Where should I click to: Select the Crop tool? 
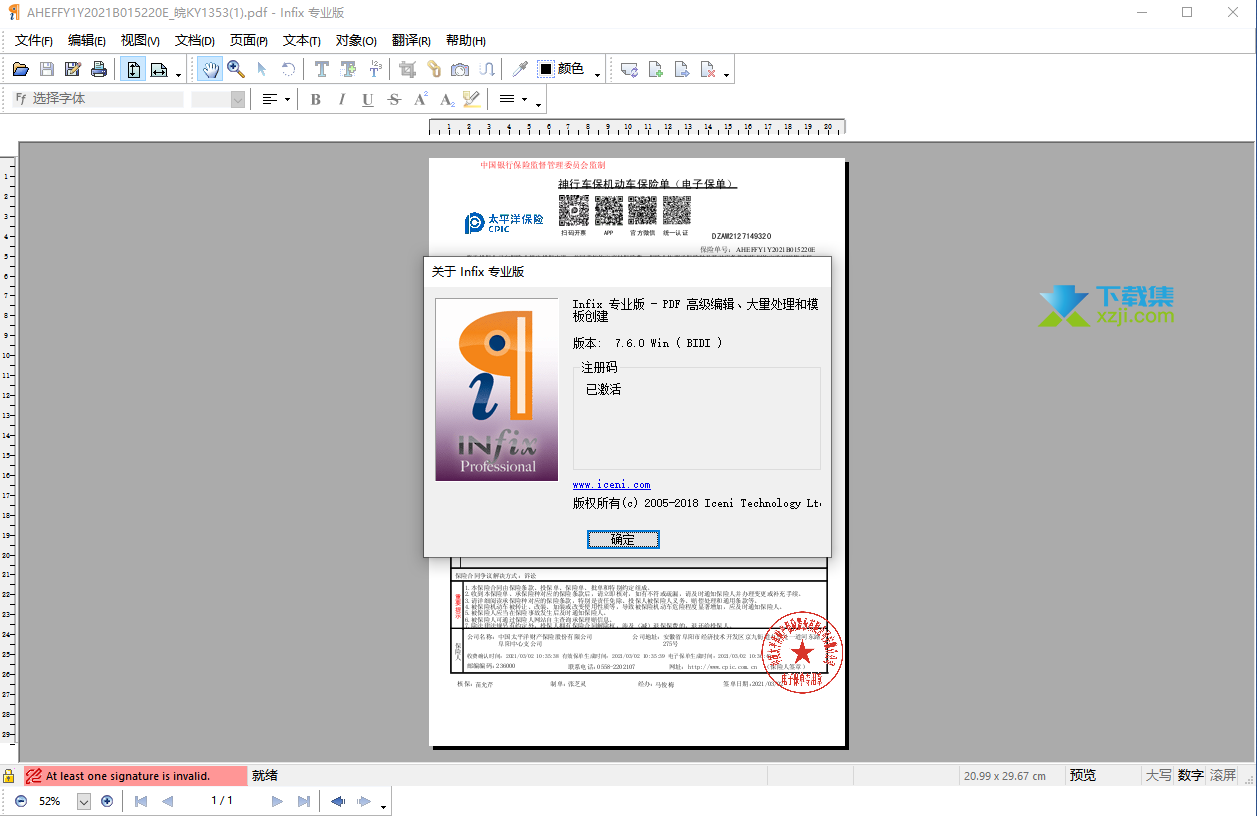408,69
